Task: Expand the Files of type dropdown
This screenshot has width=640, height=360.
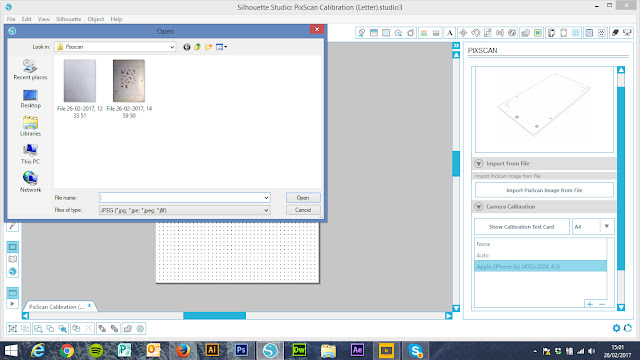Action: (184, 210)
